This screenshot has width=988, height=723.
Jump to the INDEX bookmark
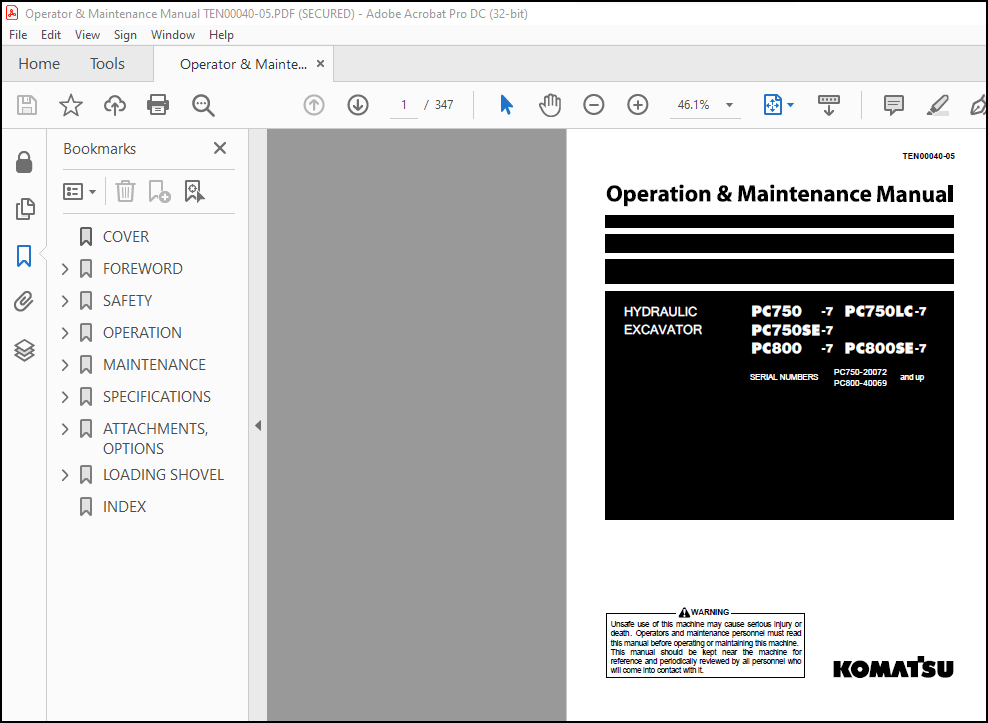point(124,507)
